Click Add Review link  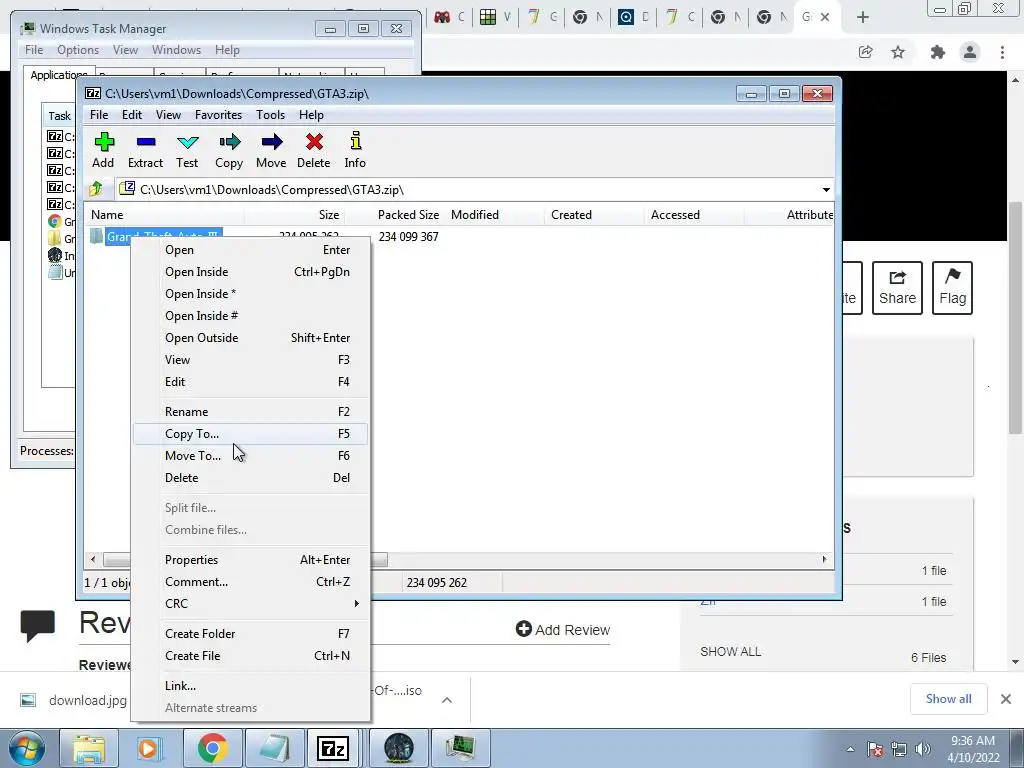coord(563,630)
